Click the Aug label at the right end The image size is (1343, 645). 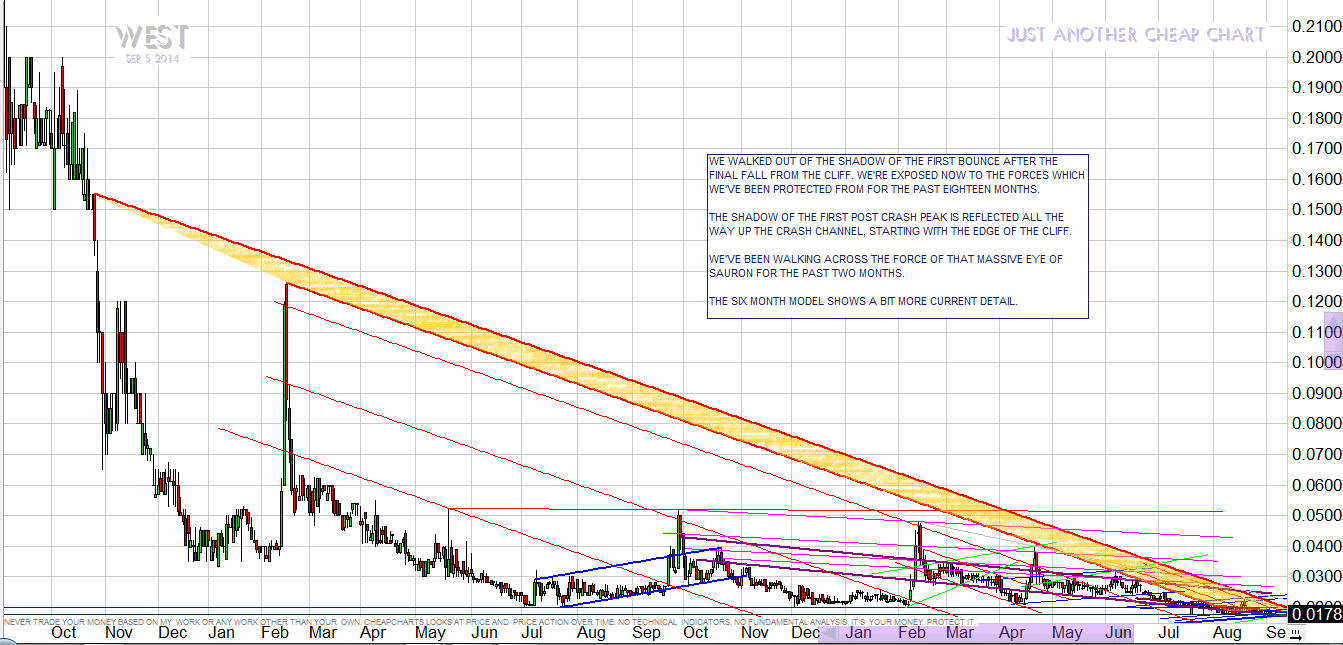pos(1227,633)
